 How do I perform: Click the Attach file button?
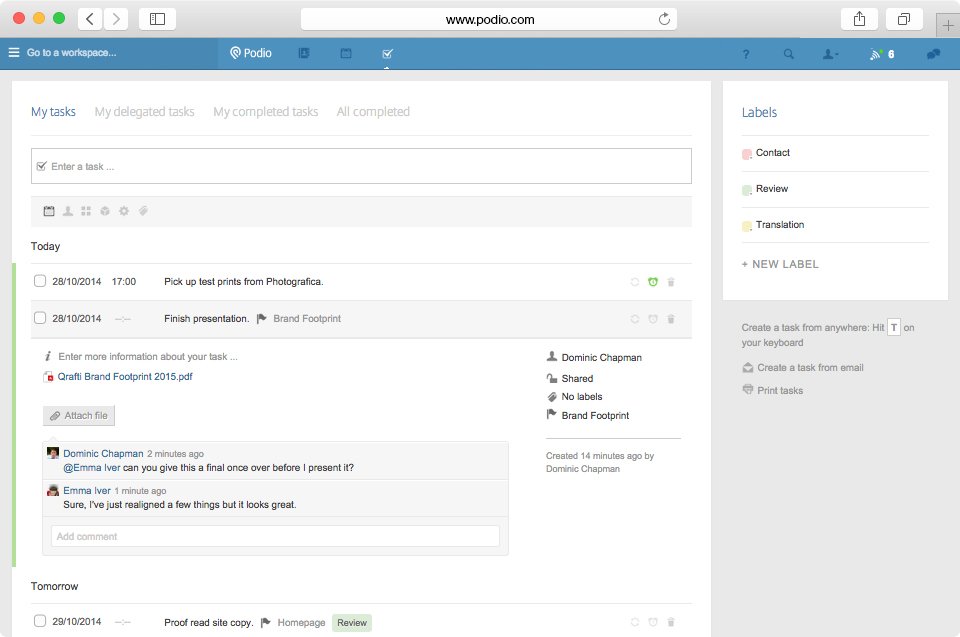[79, 415]
